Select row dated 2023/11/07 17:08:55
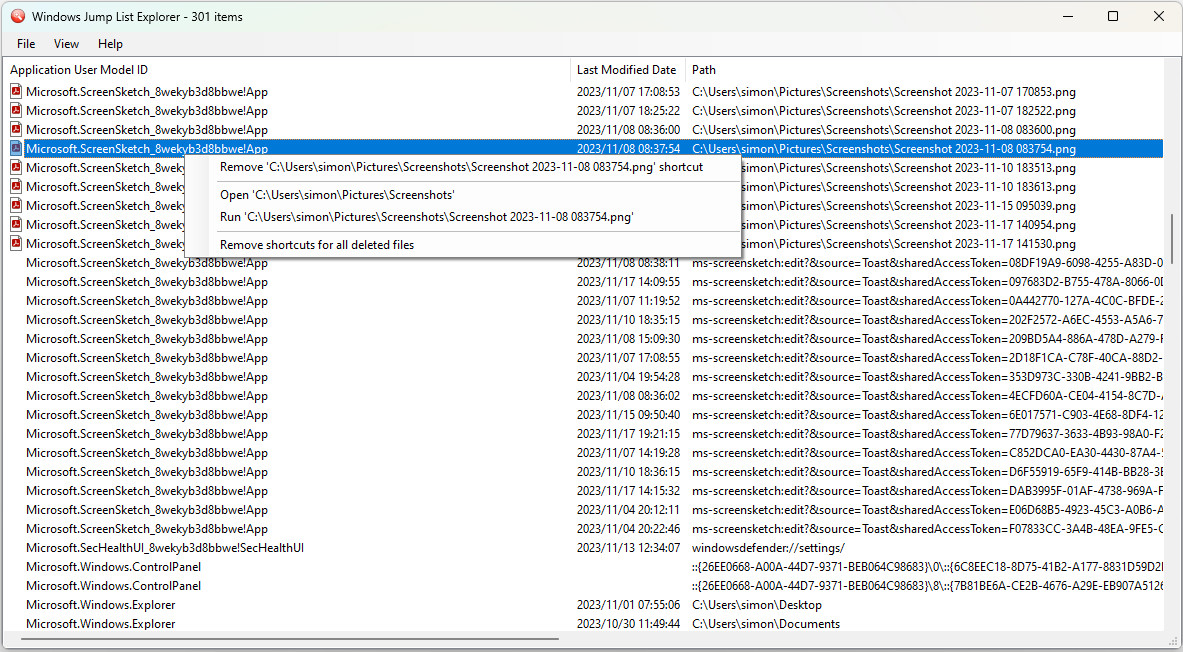The image size is (1183, 652). tap(582, 358)
